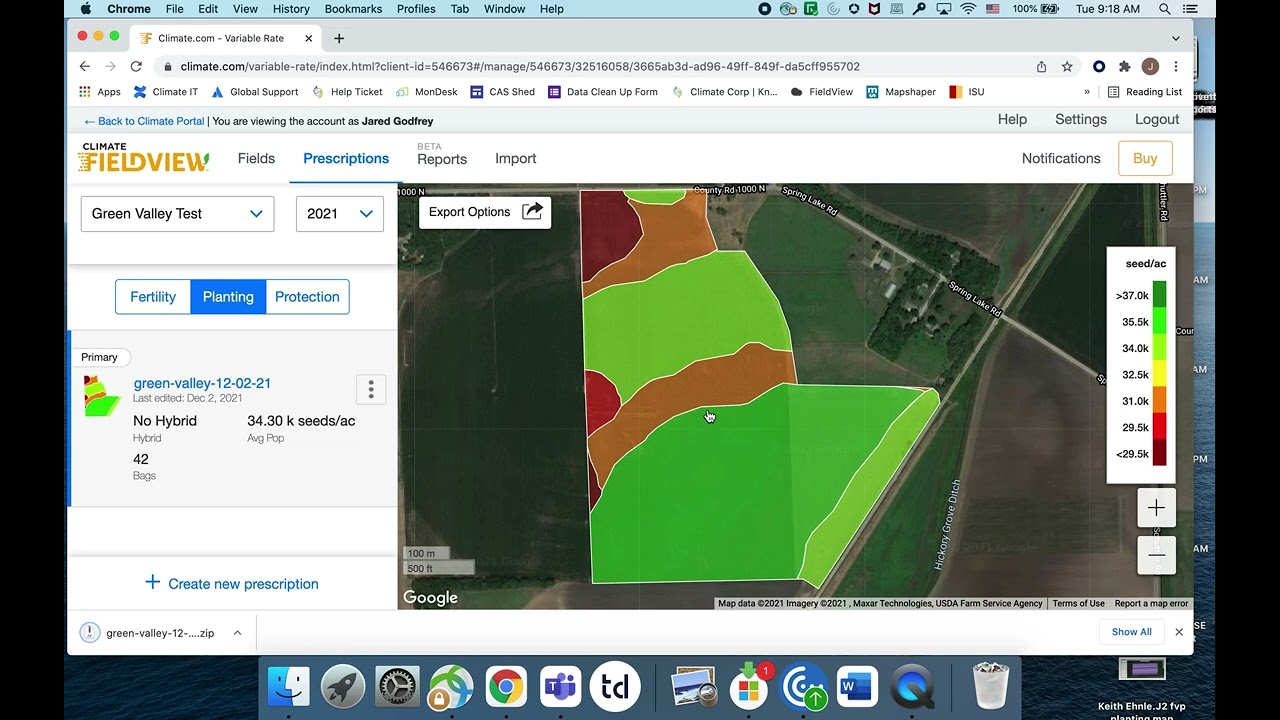Open System Preferences from the dock

[397, 687]
